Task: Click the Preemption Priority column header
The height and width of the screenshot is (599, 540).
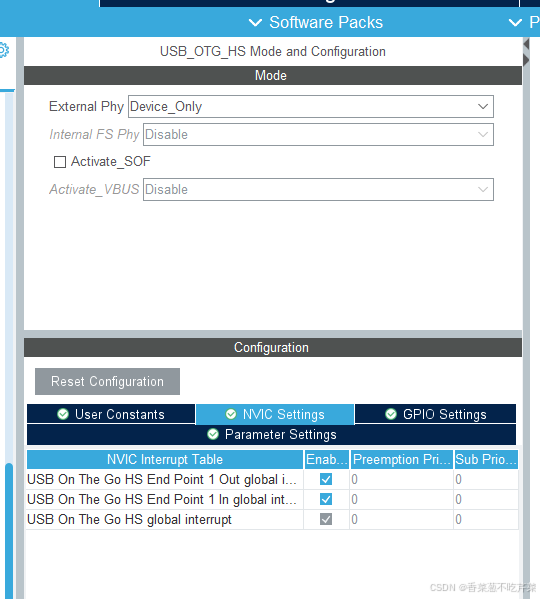Action: 402,460
